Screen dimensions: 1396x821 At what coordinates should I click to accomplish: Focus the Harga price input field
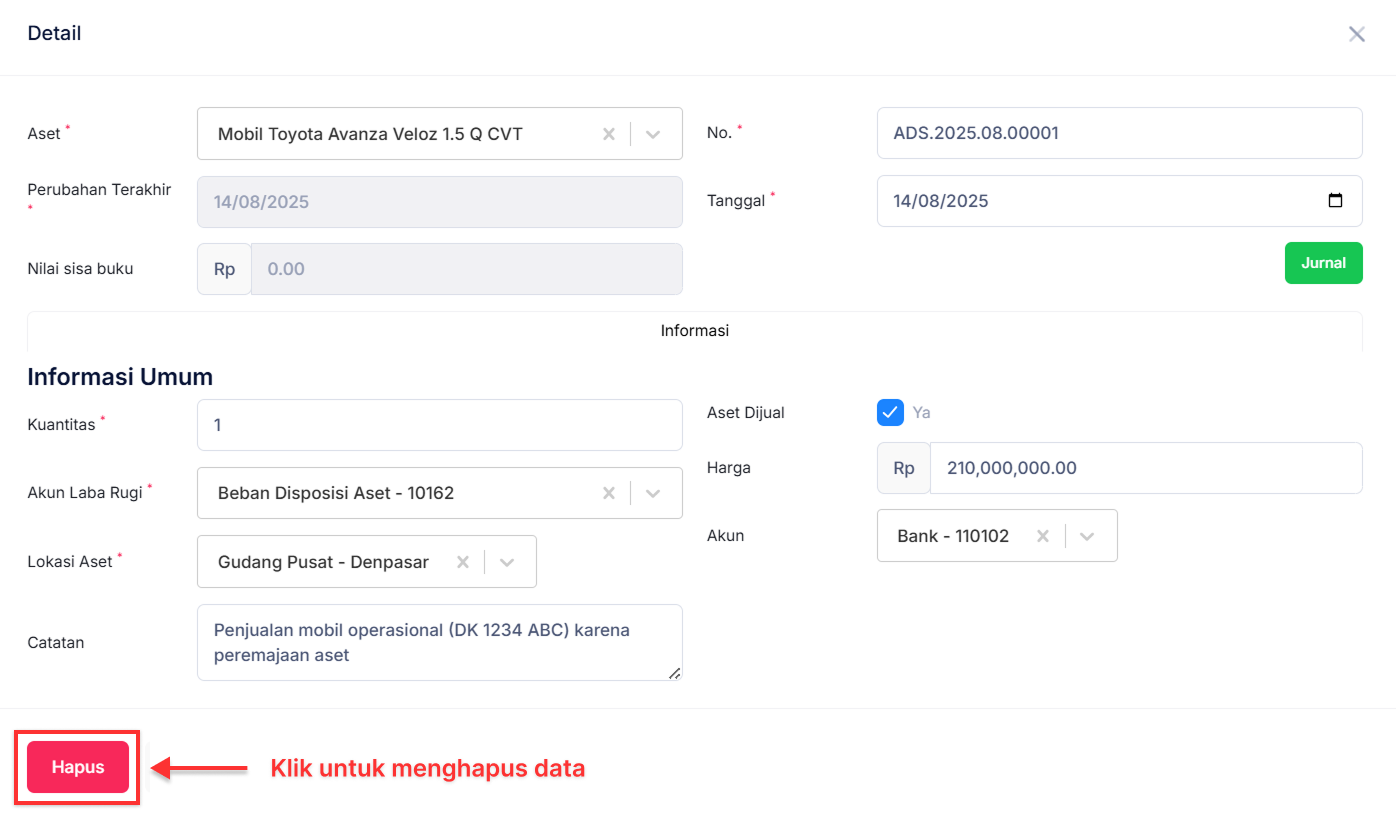(1144, 468)
